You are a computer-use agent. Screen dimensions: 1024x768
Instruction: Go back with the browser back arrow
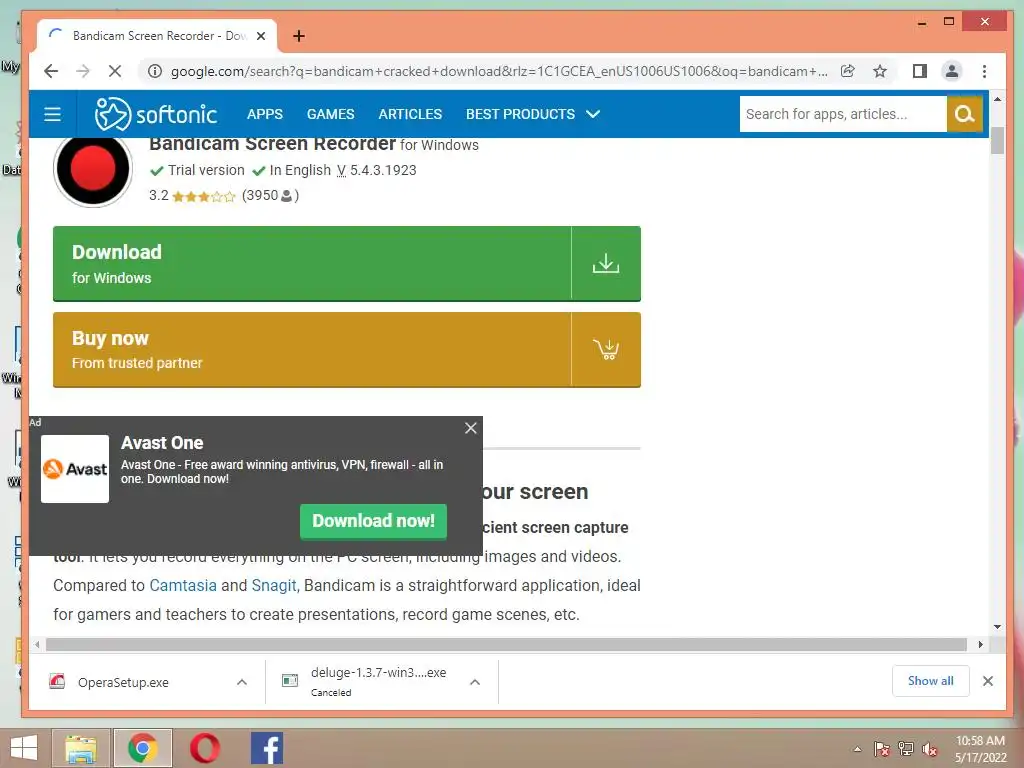point(51,71)
